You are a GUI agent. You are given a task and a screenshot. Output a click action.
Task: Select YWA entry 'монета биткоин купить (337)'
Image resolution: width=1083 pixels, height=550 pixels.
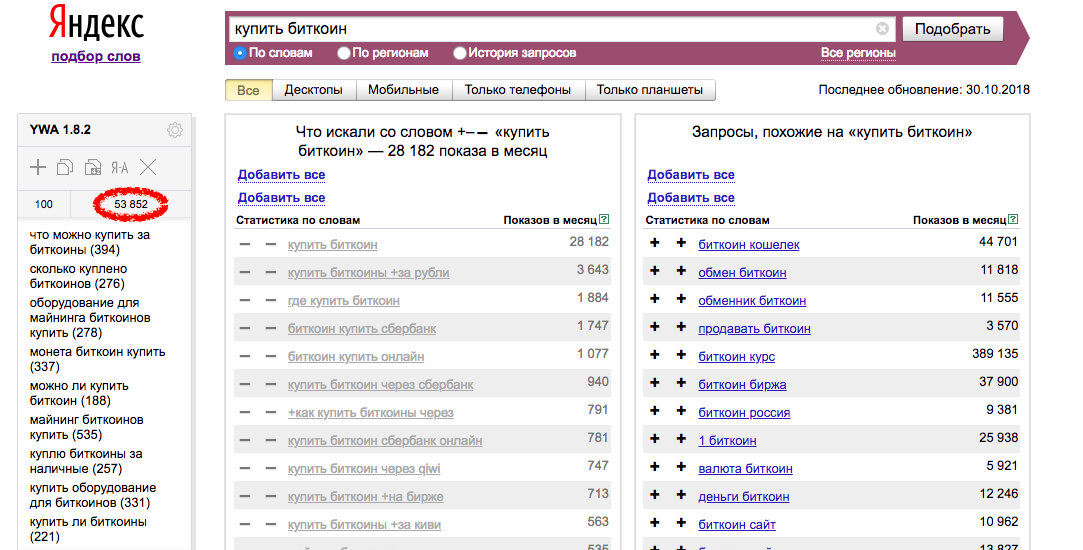[97, 359]
